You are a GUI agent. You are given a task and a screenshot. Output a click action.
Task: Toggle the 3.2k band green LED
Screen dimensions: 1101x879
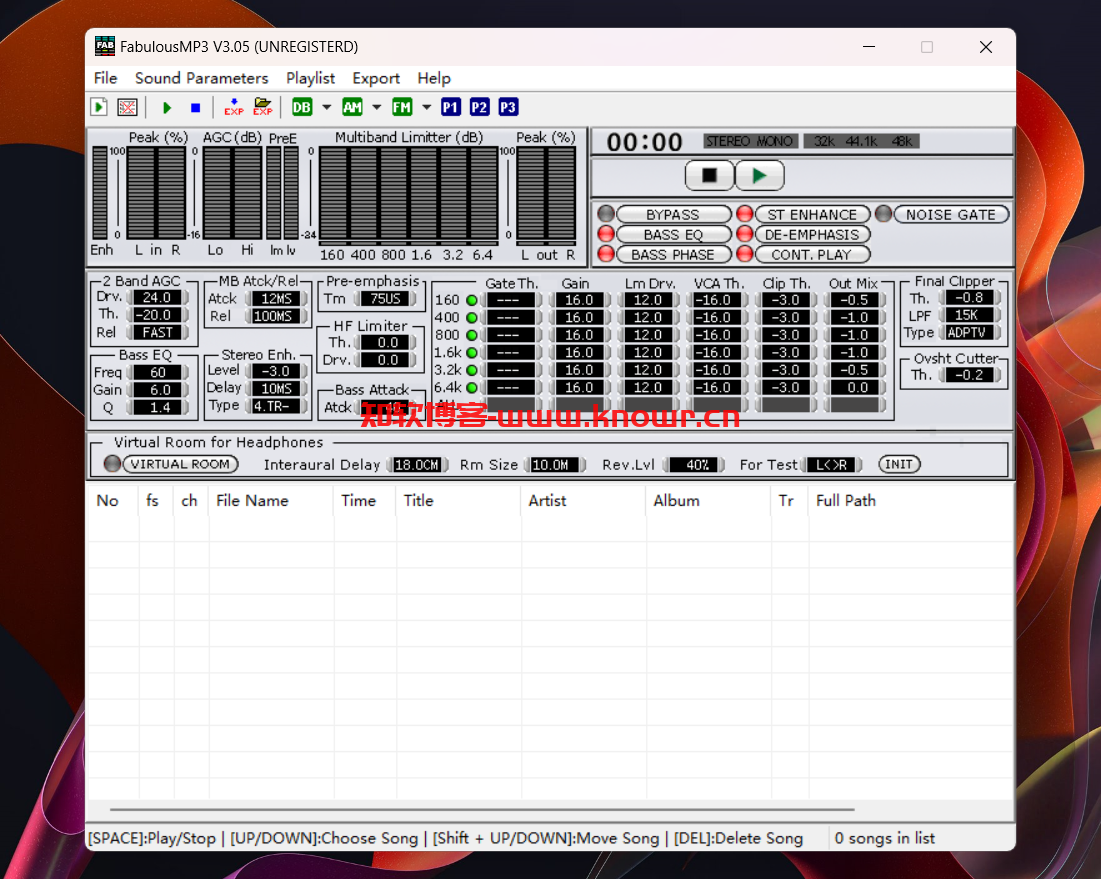pos(472,371)
